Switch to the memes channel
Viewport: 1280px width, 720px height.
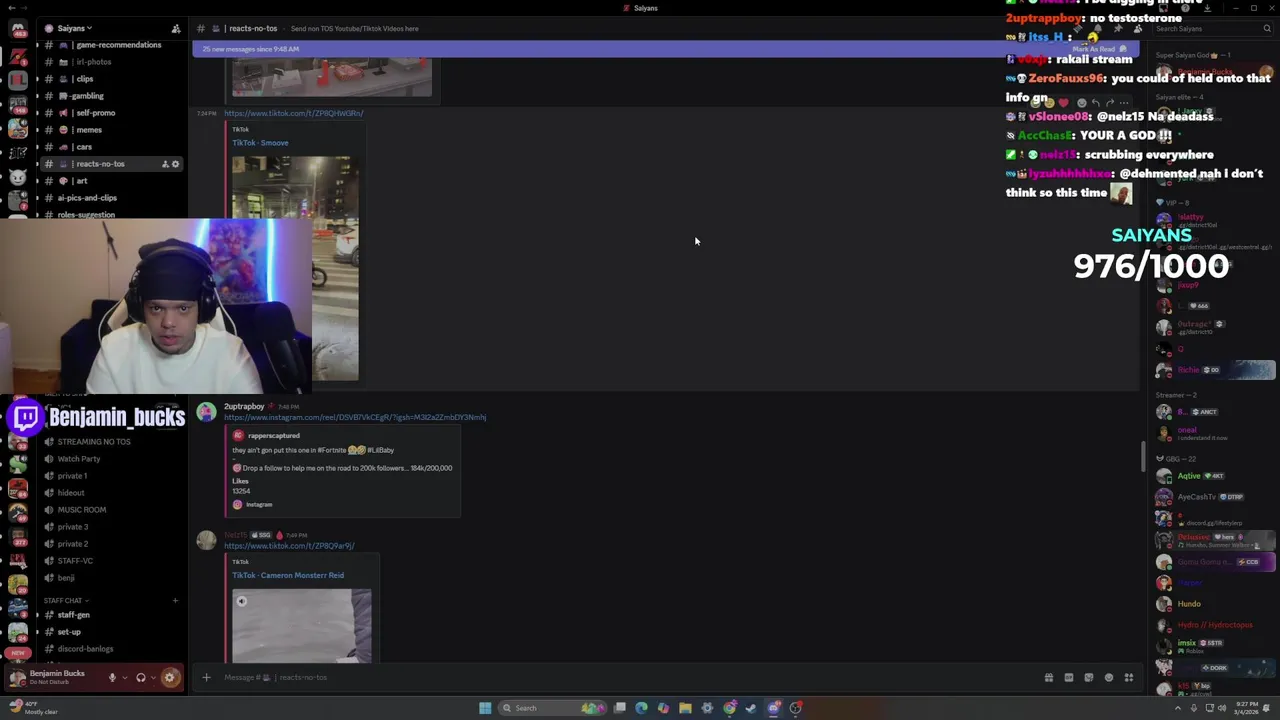pyautogui.click(x=110, y=130)
